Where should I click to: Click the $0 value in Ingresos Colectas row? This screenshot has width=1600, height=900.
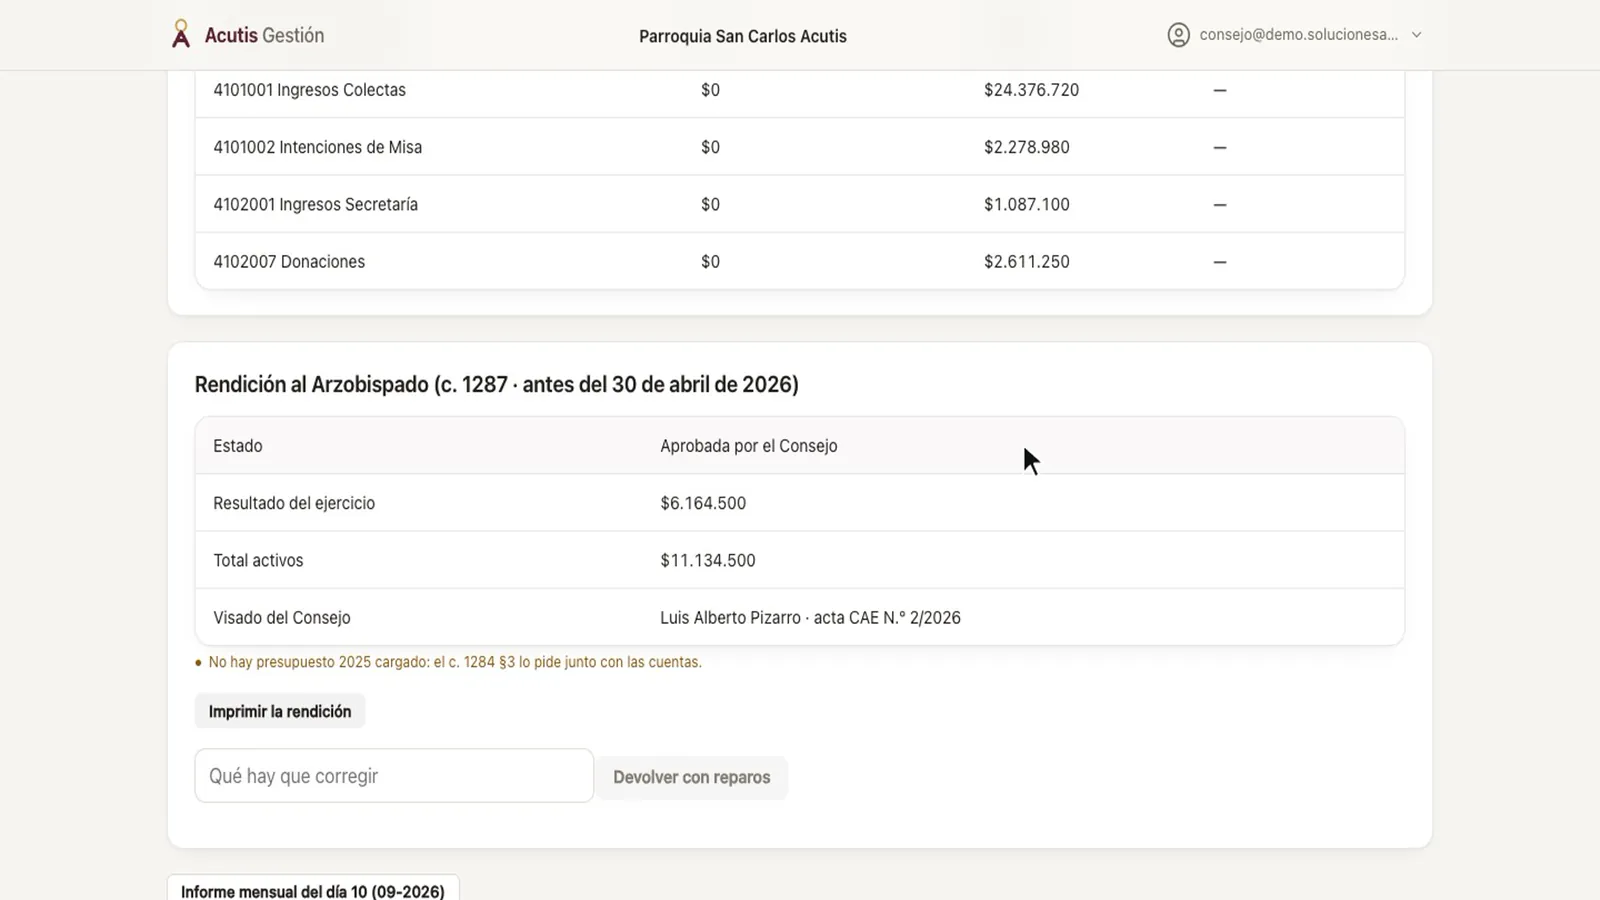710,90
